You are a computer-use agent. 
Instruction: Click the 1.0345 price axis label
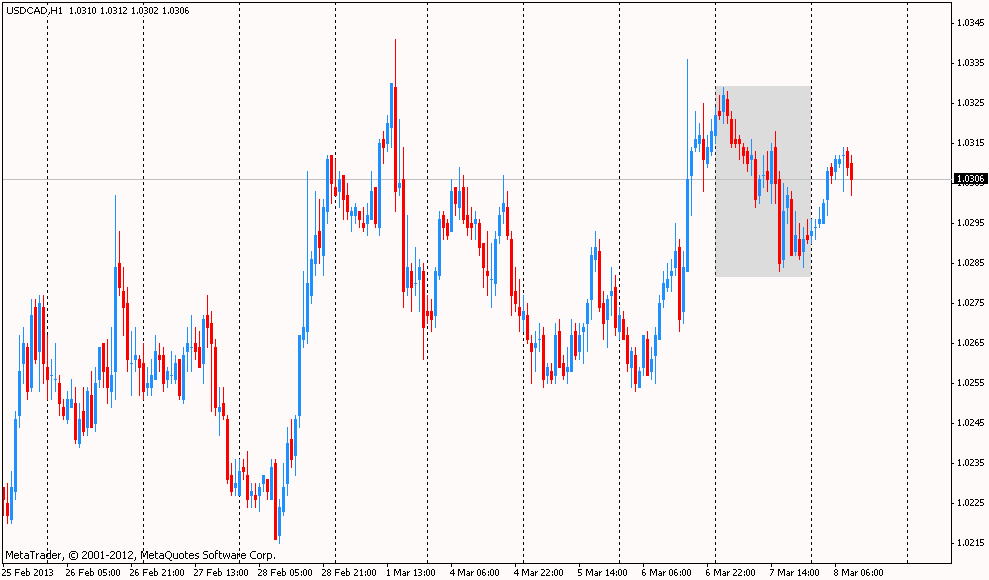(970, 22)
